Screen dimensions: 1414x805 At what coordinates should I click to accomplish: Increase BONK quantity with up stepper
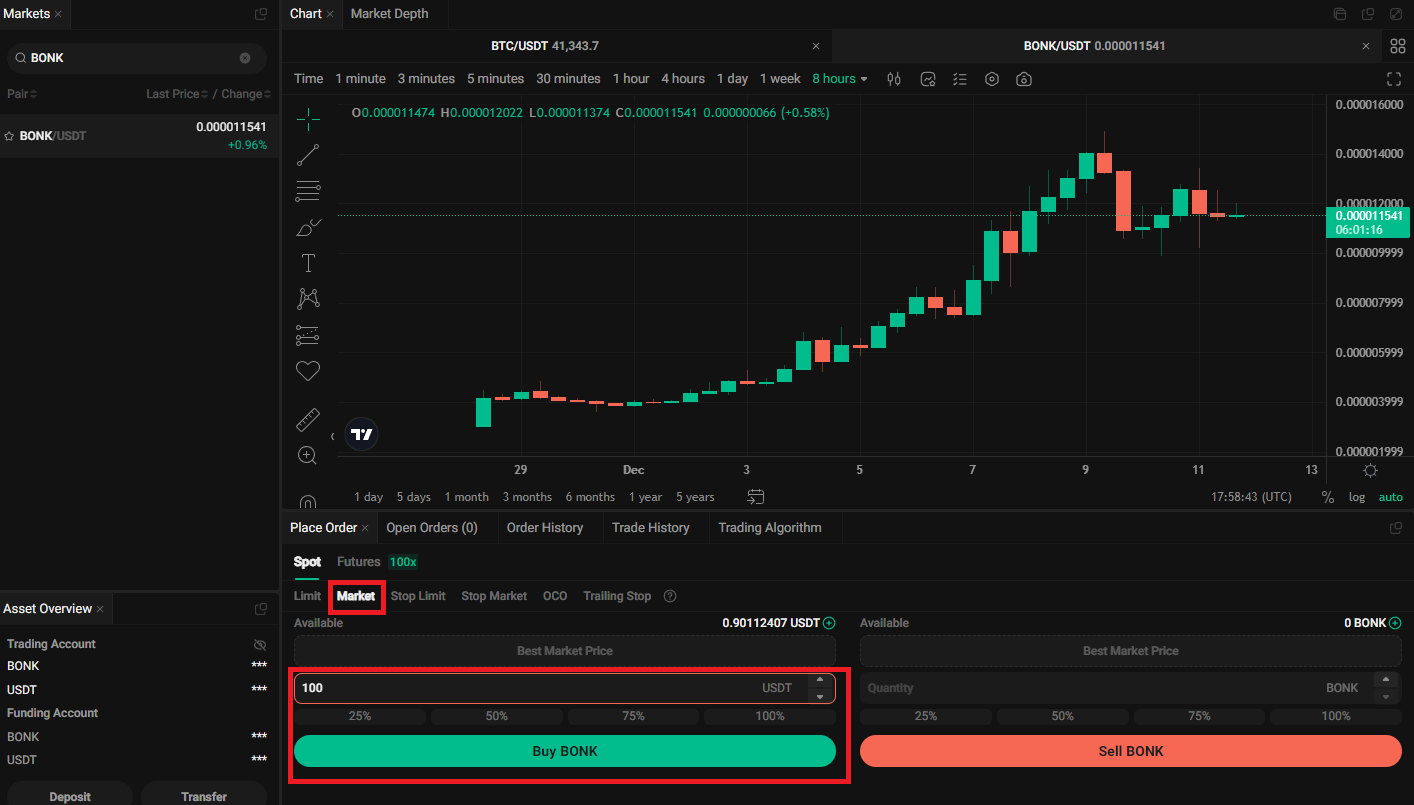tap(1386, 680)
